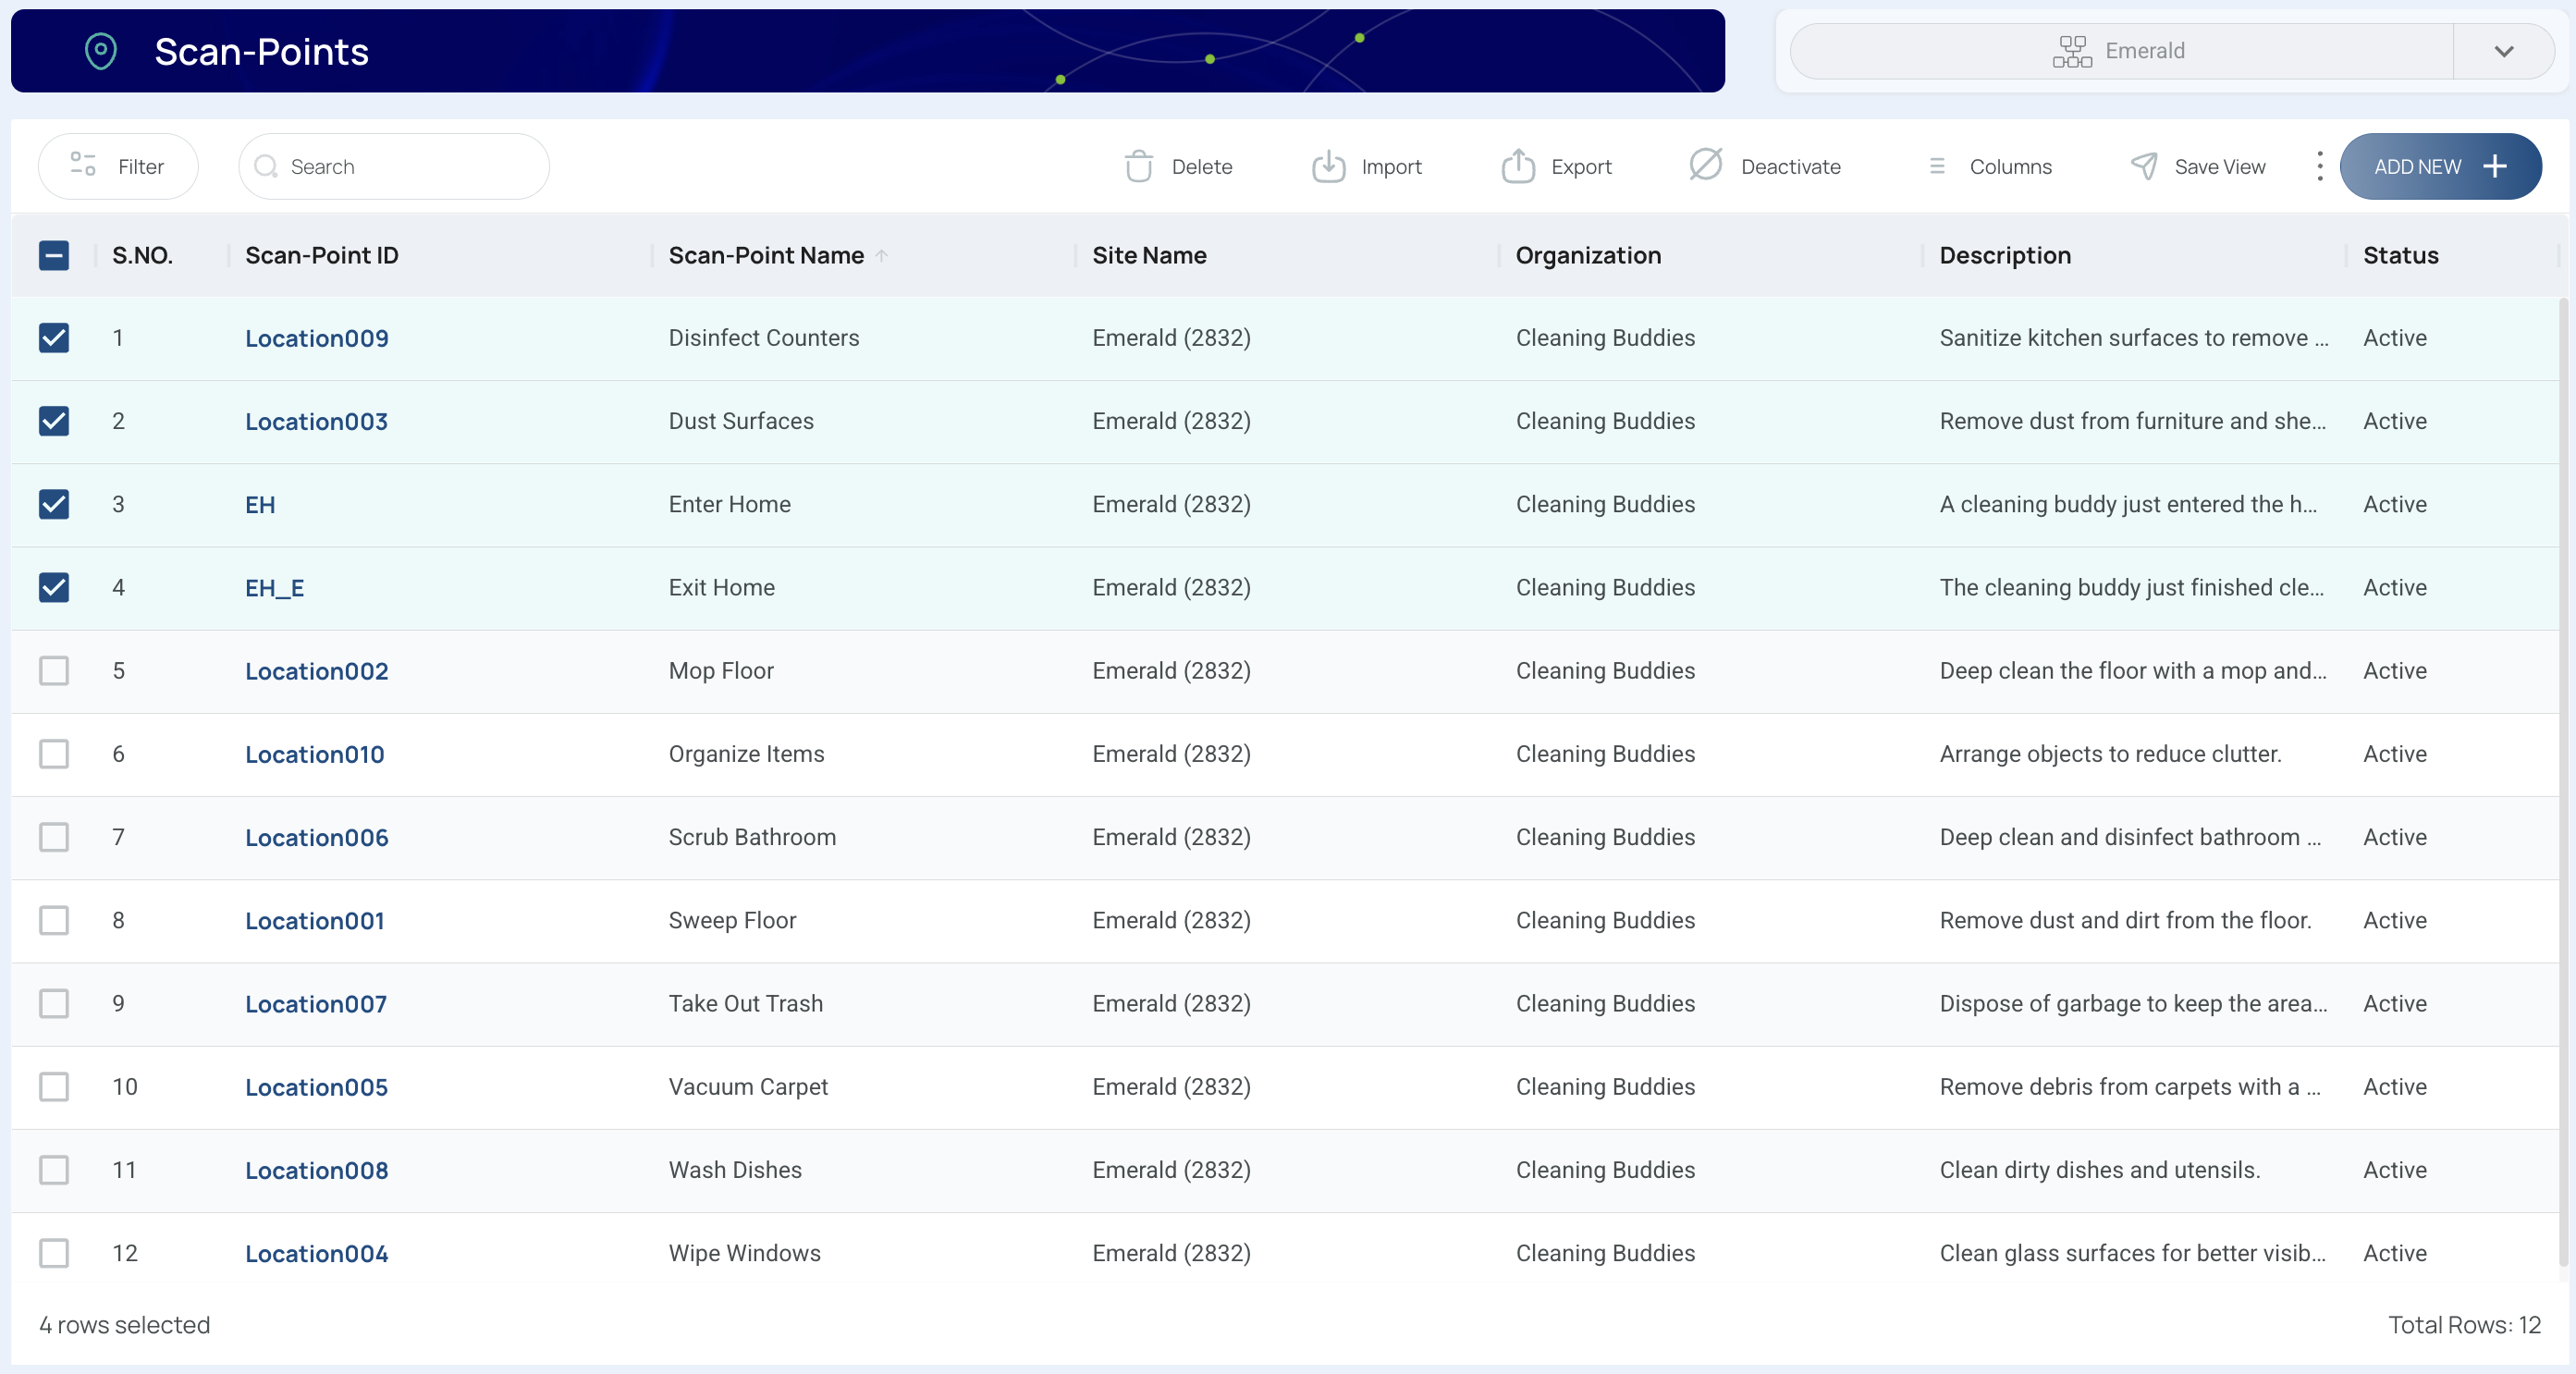Click the Delete label in toolbar

(1201, 167)
